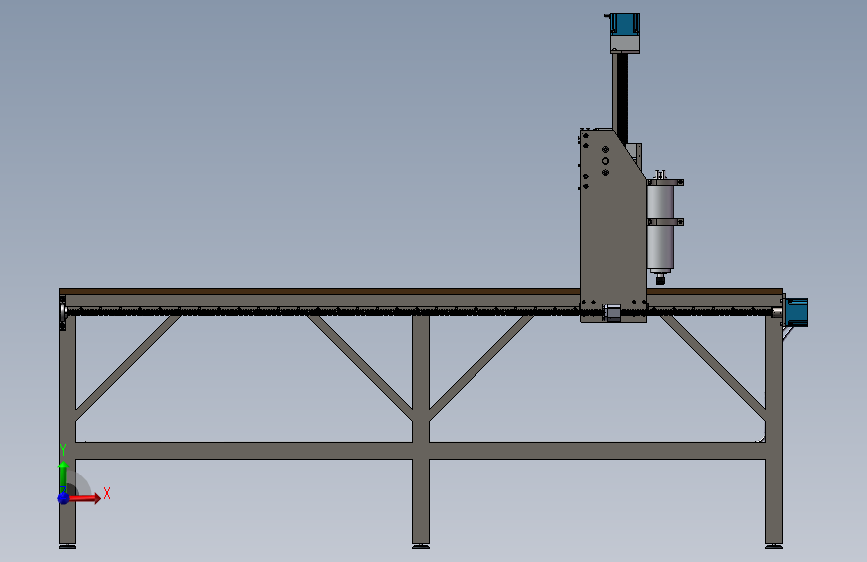Select the small gray motor under gantry plate
867x562 pixels.
point(612,312)
